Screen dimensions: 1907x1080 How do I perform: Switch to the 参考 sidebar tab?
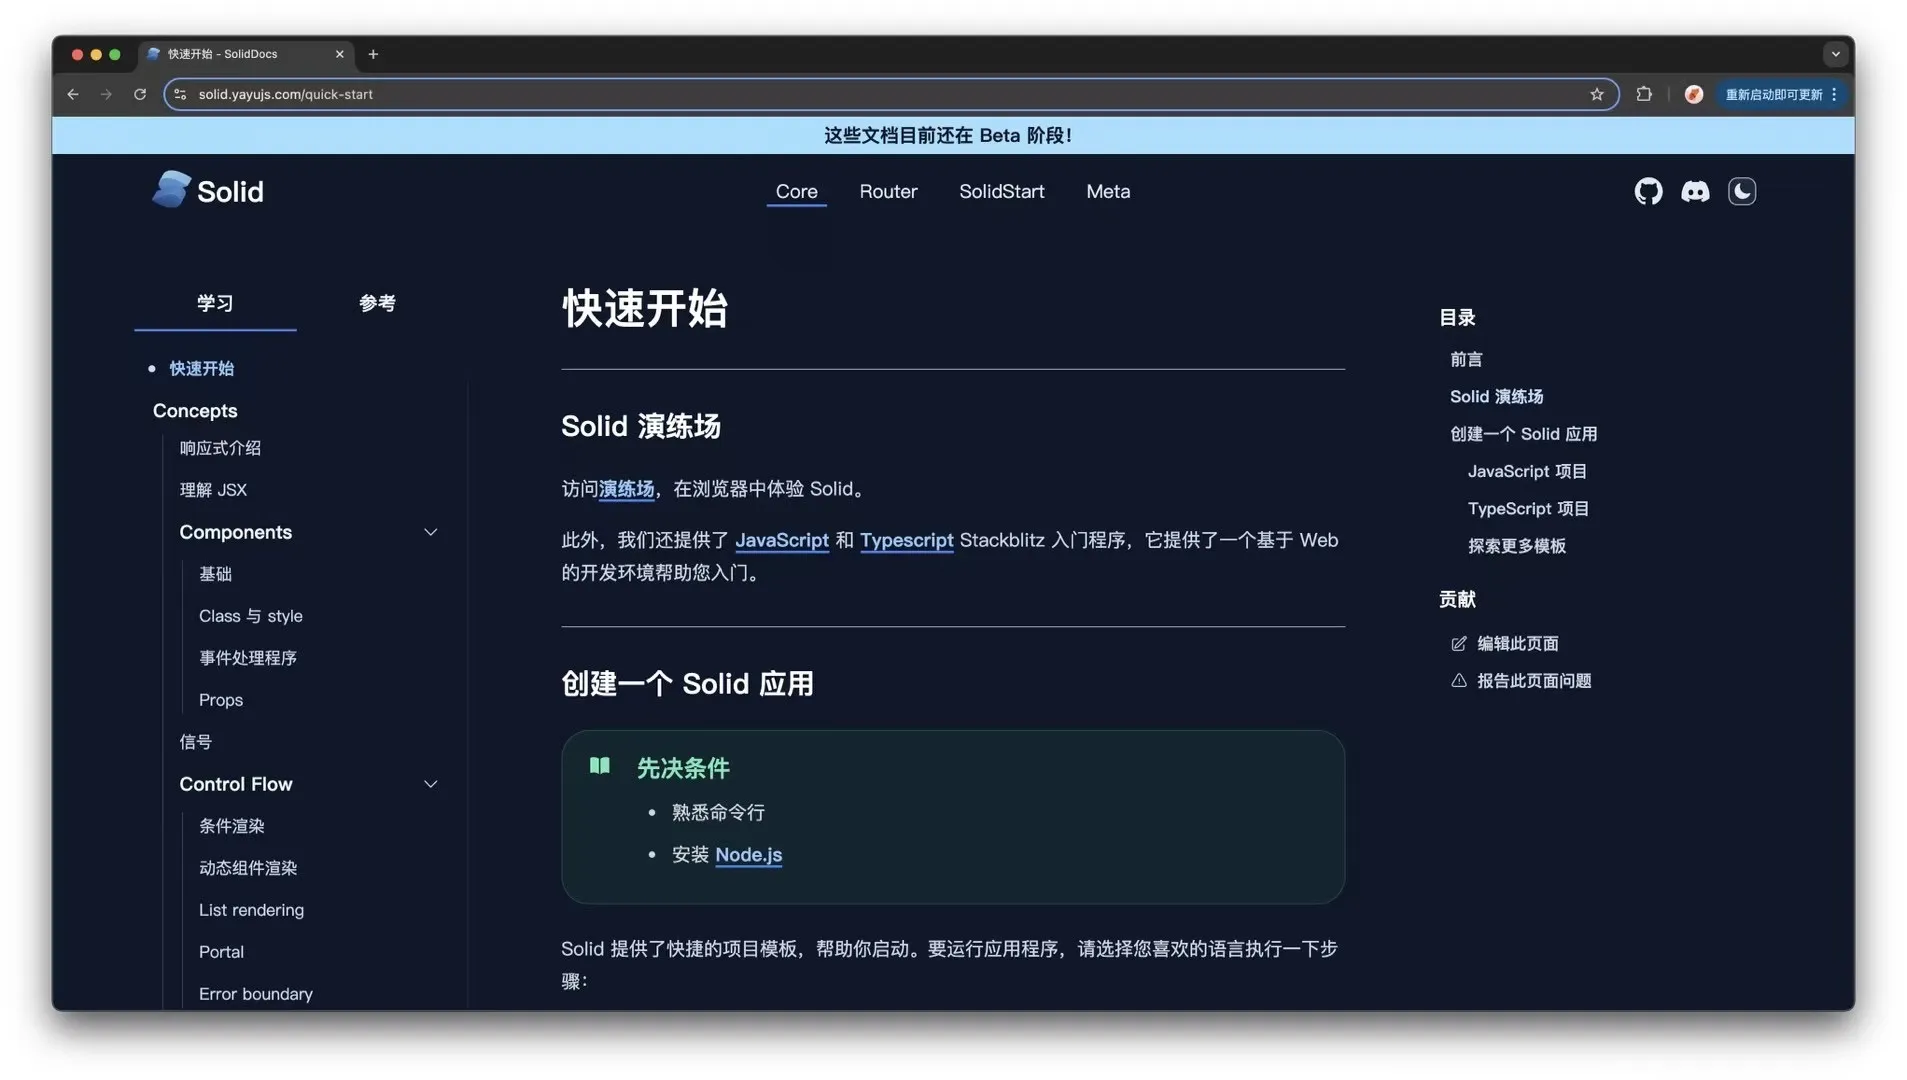(x=377, y=303)
